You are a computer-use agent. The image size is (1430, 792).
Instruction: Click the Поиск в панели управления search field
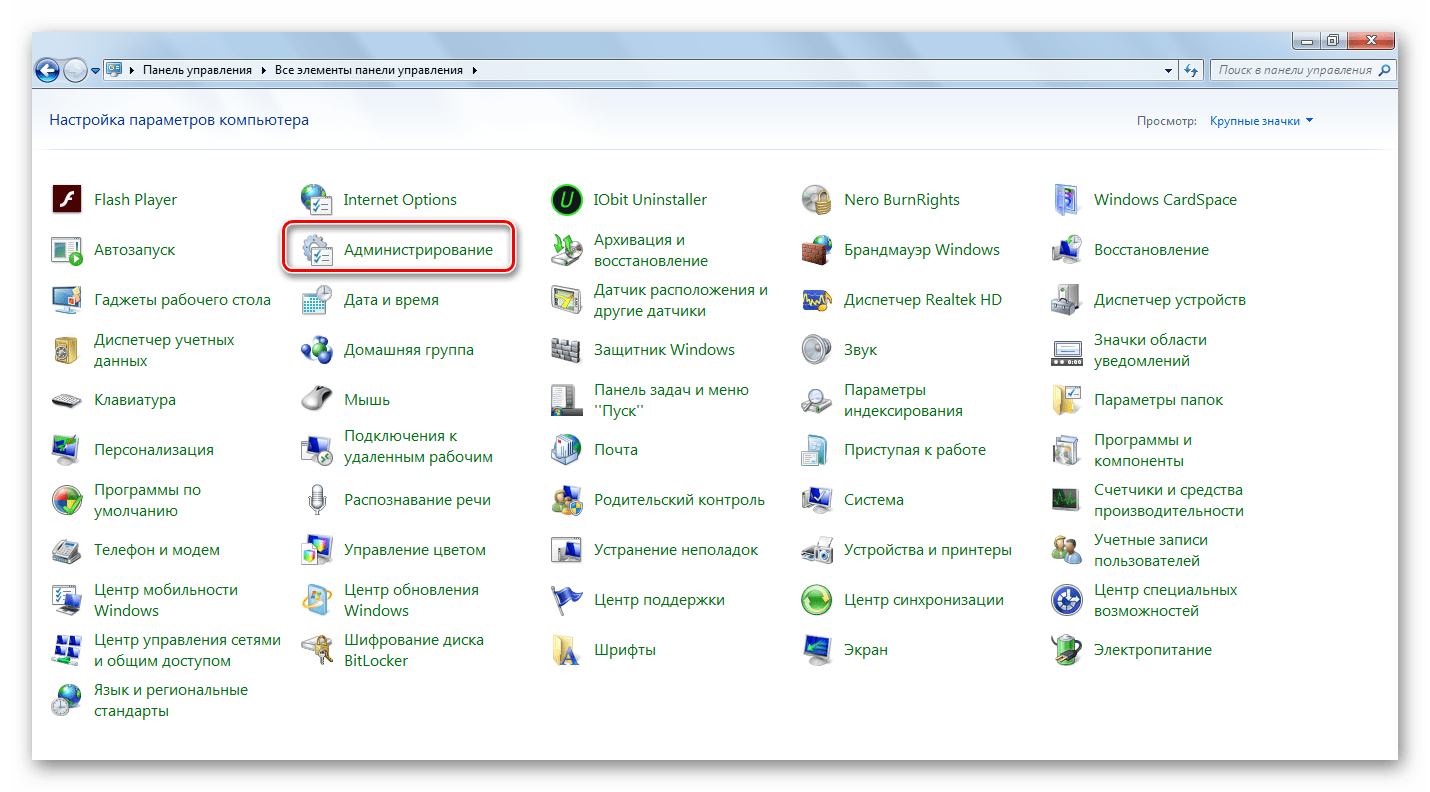pos(1295,71)
